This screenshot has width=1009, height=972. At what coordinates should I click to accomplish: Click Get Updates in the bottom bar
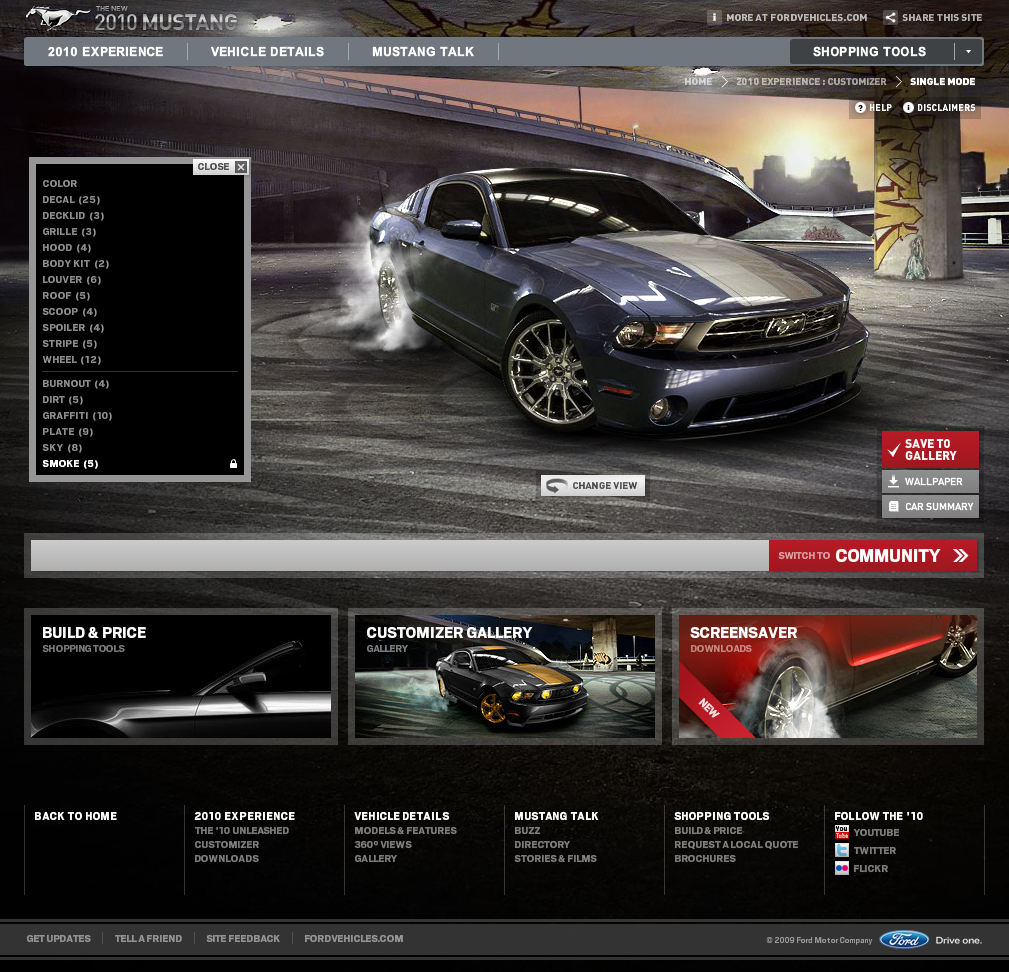point(59,939)
